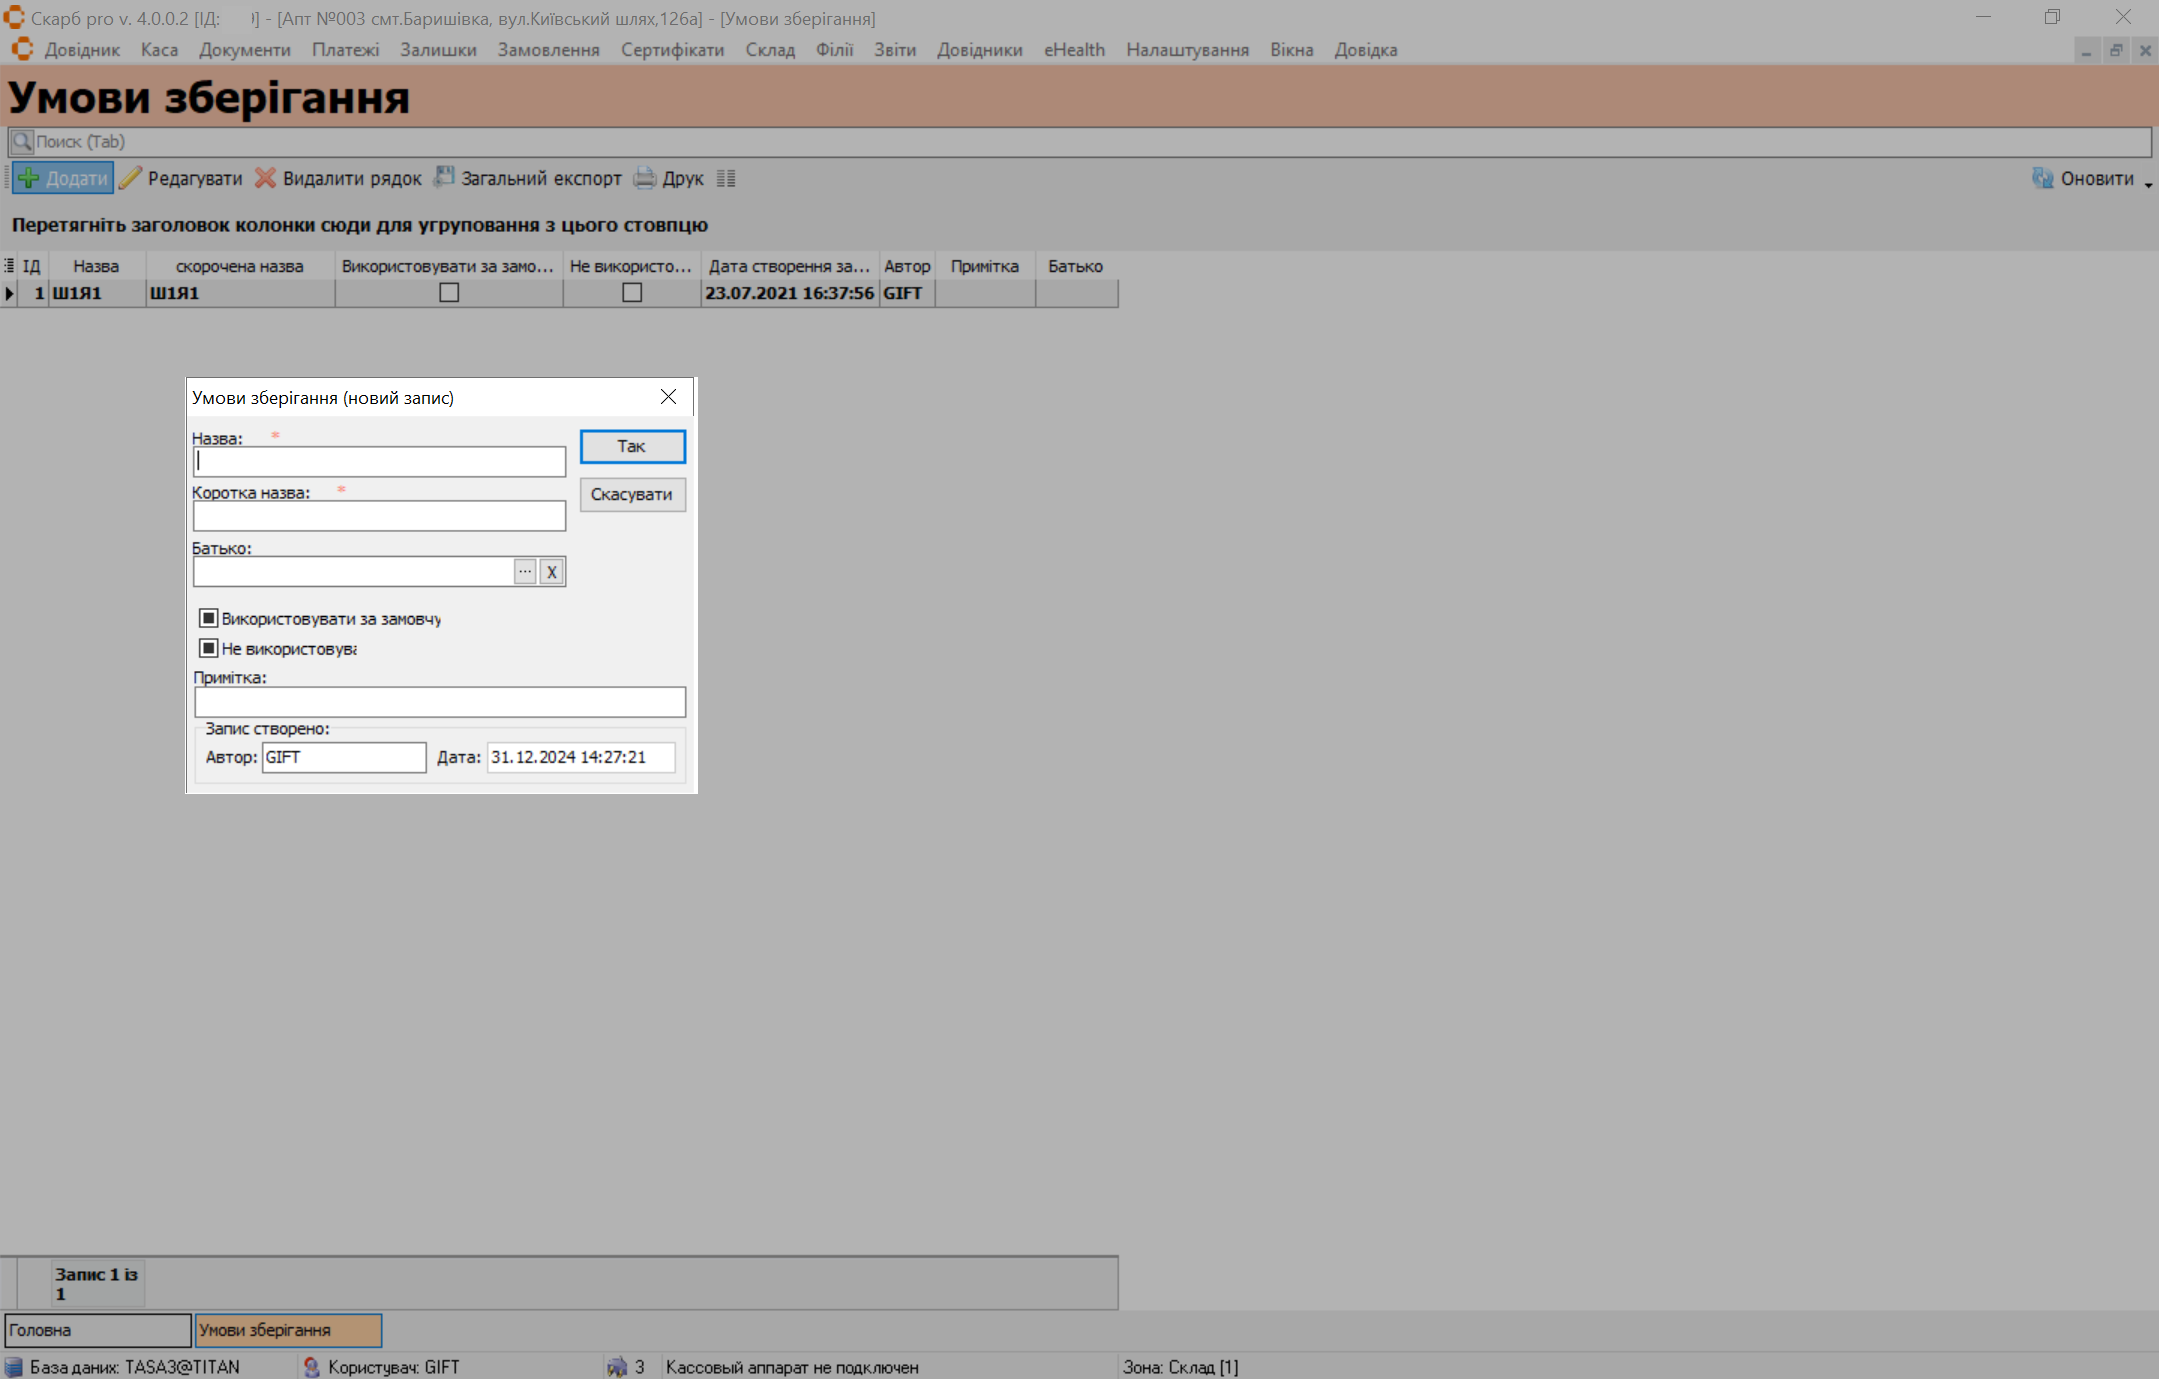Click the Оновити refresh icon

click(2042, 178)
